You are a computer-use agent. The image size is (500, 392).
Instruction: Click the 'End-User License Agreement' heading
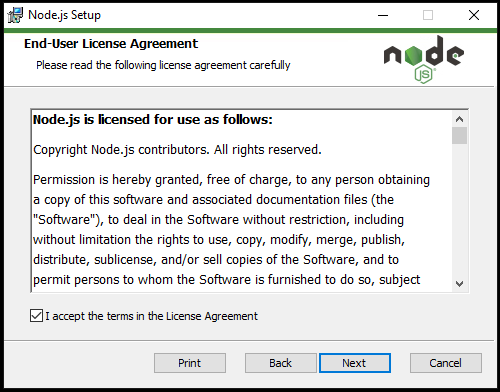click(x=111, y=44)
